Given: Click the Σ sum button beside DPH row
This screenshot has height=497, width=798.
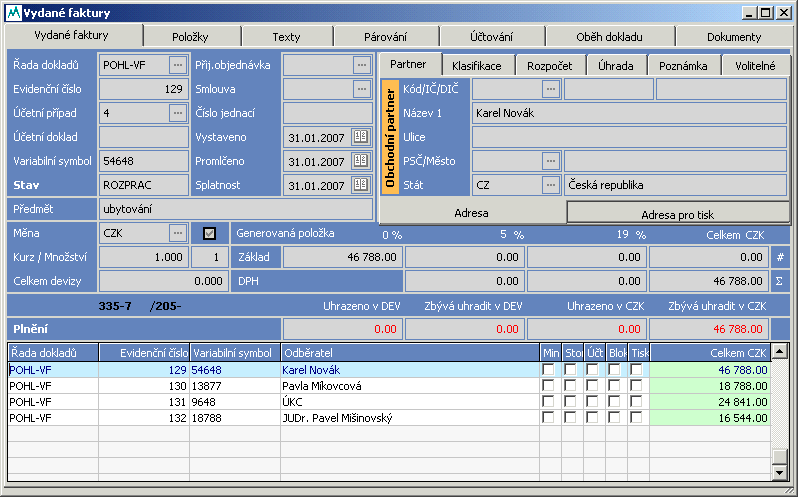Looking at the screenshot, I should (780, 281).
